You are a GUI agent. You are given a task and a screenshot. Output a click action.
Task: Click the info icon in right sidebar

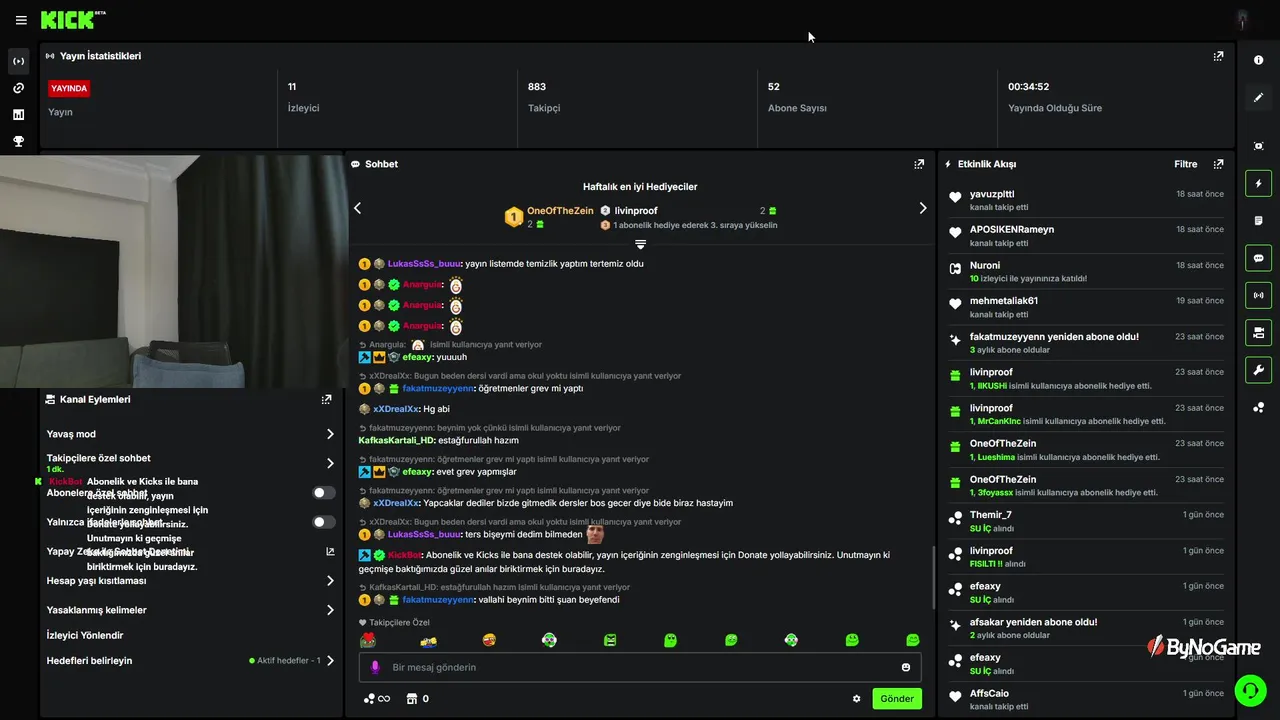click(x=1259, y=61)
